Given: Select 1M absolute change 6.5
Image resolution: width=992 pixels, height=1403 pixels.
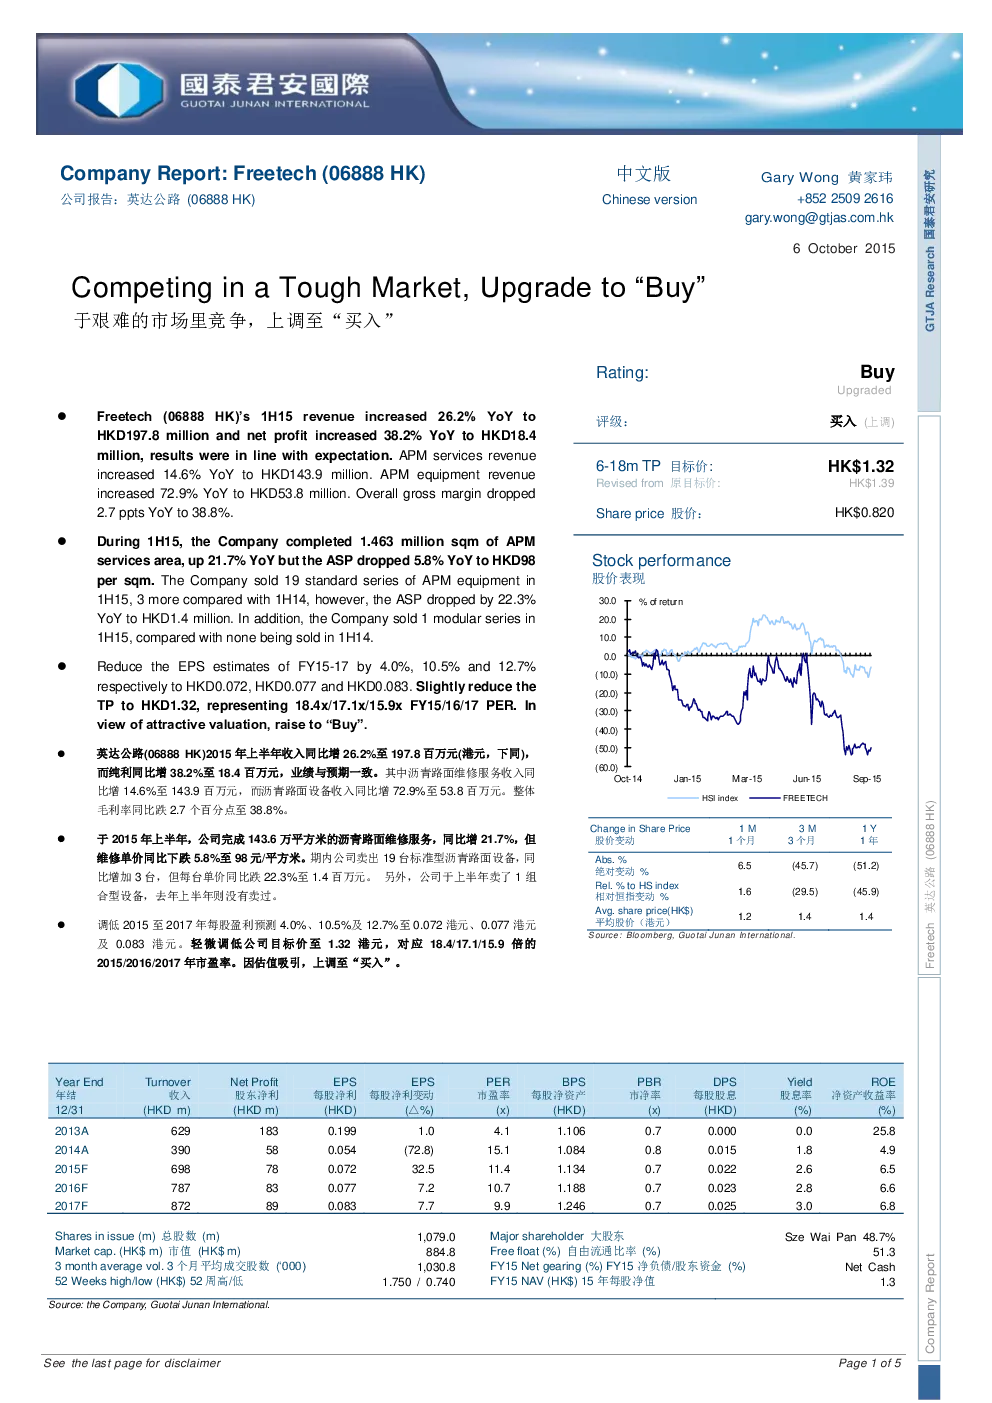Looking at the screenshot, I should coord(744,866).
